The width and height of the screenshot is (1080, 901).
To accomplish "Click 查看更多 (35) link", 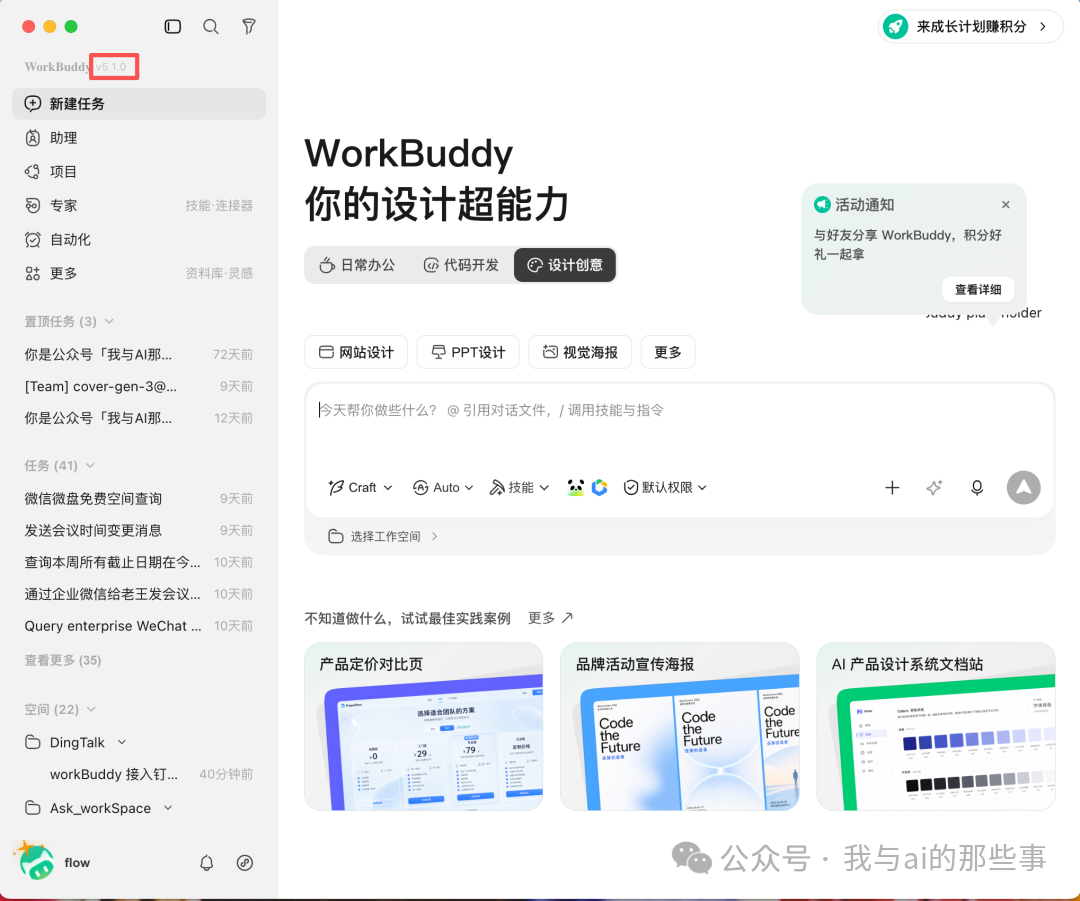I will pyautogui.click(x=63, y=661).
